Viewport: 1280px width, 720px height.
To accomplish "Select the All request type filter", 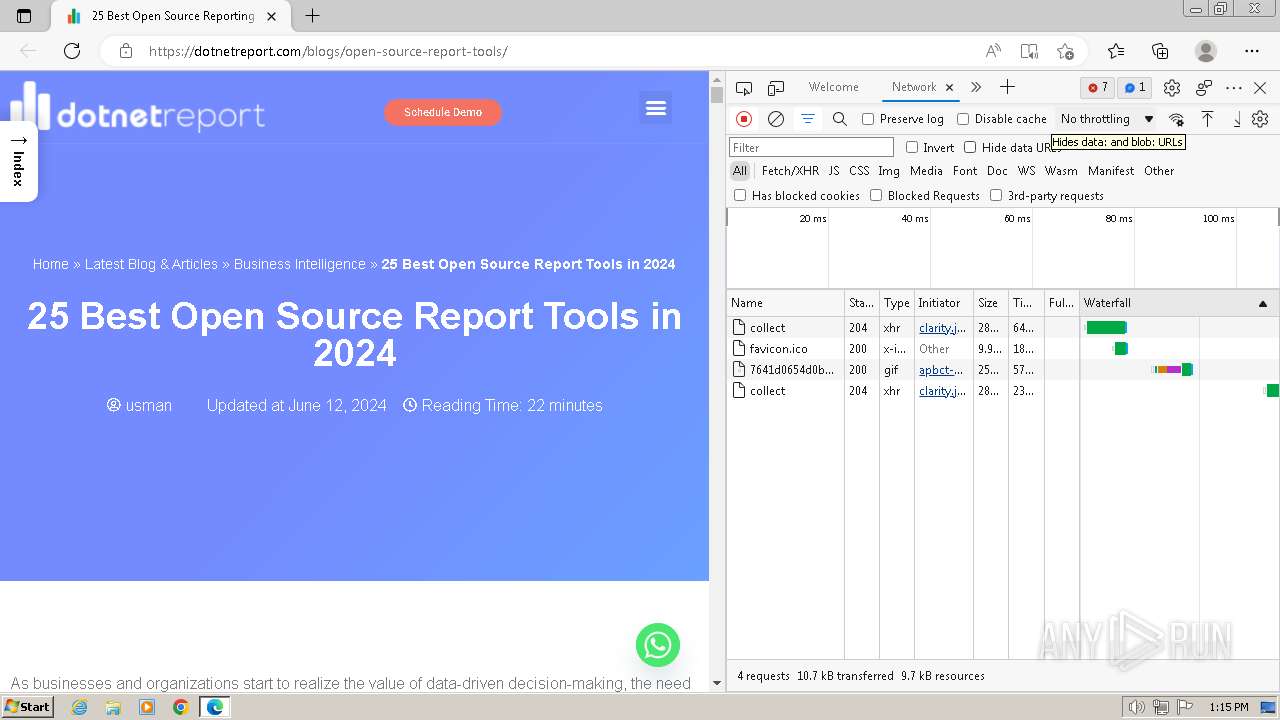I will click(740, 171).
